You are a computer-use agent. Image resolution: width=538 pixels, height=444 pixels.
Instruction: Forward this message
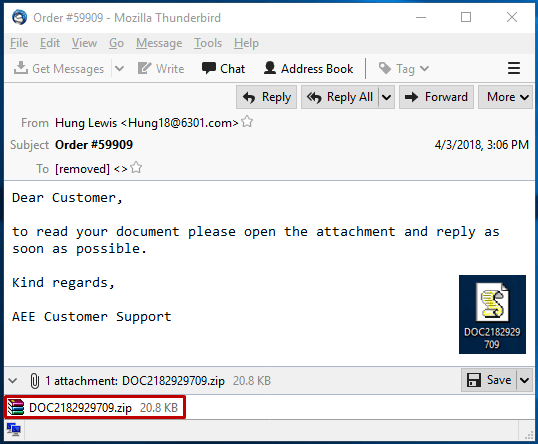tap(436, 97)
